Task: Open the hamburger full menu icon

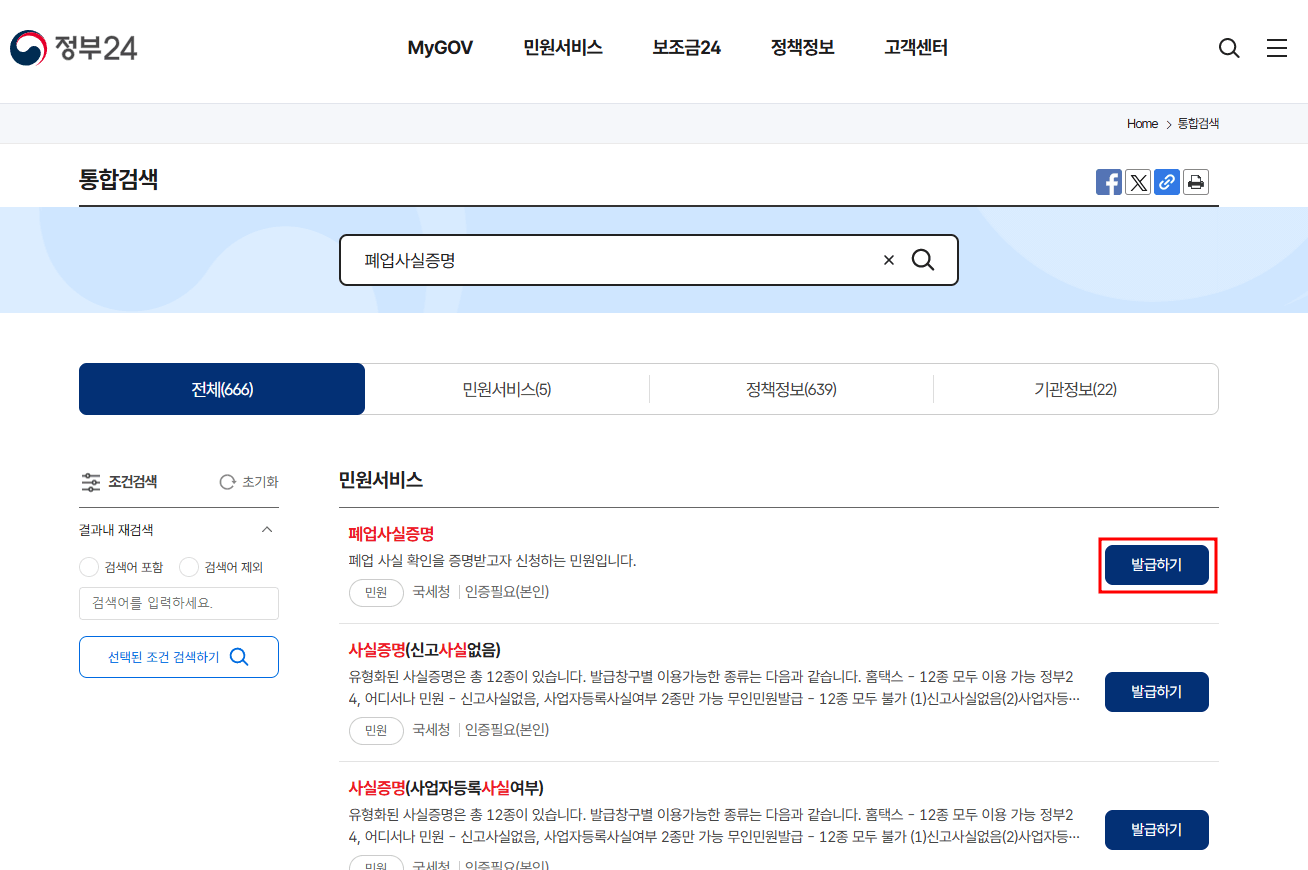Action: (x=1277, y=48)
